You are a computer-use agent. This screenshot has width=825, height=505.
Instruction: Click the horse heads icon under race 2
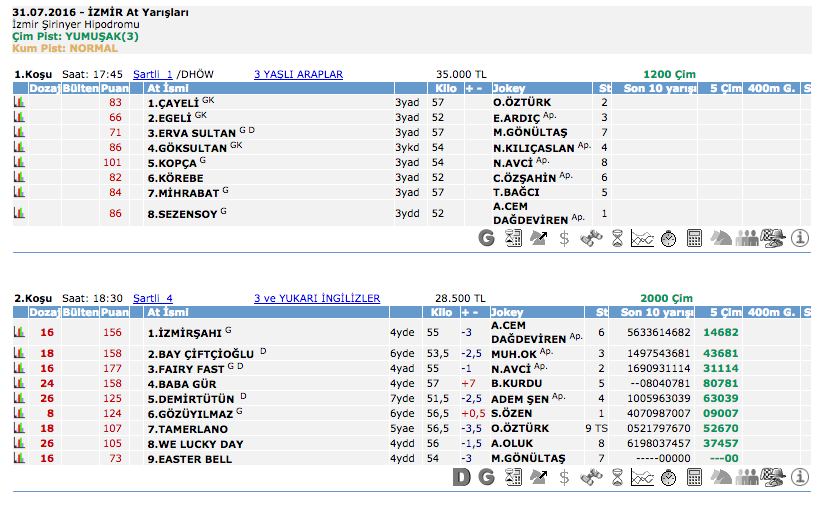[720, 478]
